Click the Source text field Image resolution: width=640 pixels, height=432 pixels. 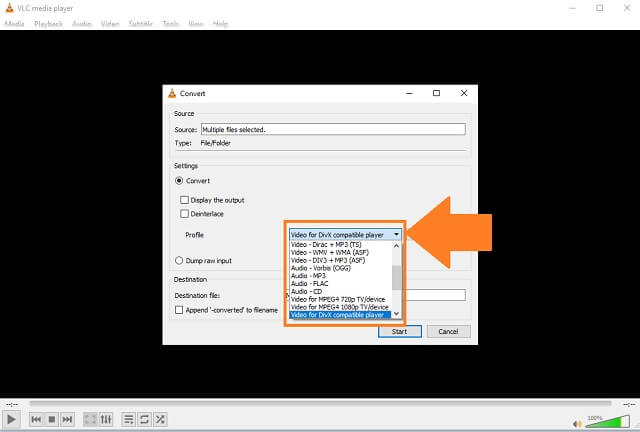click(333, 129)
